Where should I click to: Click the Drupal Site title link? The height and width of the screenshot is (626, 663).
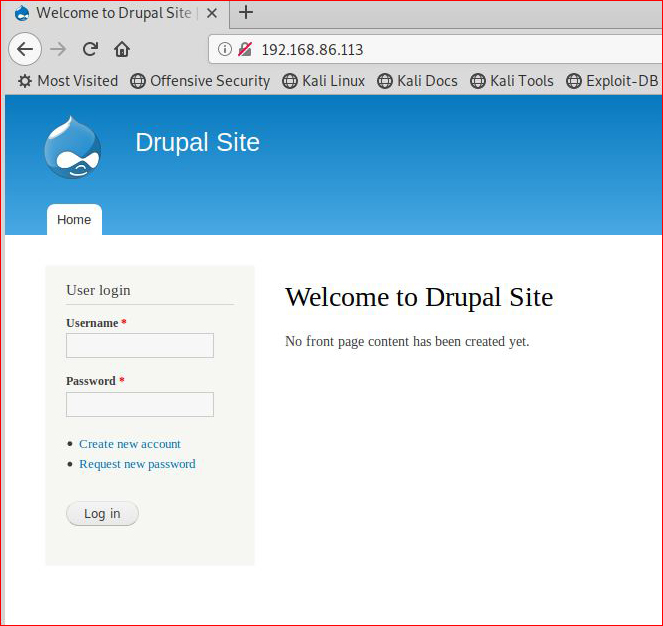(197, 142)
